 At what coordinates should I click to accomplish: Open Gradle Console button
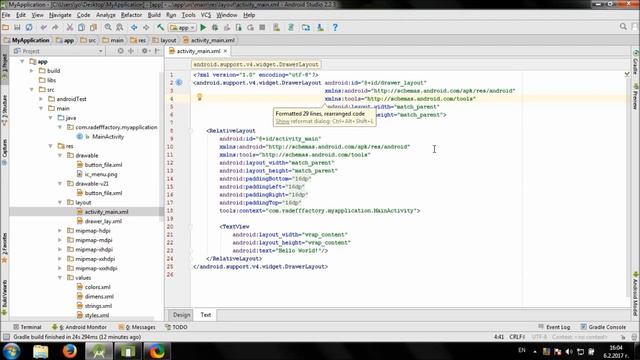tap(603, 327)
